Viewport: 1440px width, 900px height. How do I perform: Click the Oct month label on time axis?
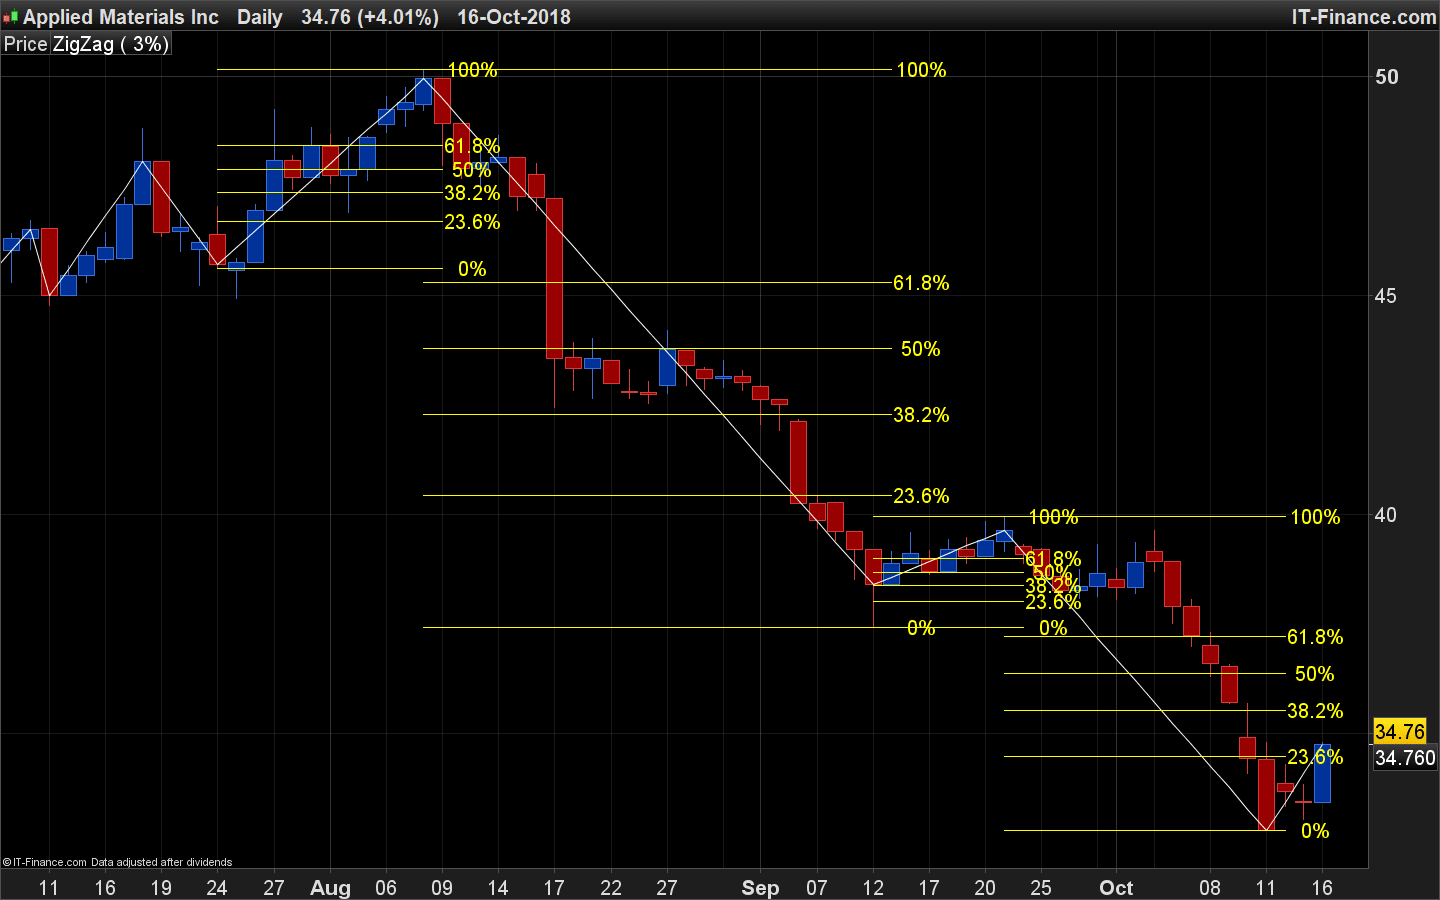coord(1116,888)
